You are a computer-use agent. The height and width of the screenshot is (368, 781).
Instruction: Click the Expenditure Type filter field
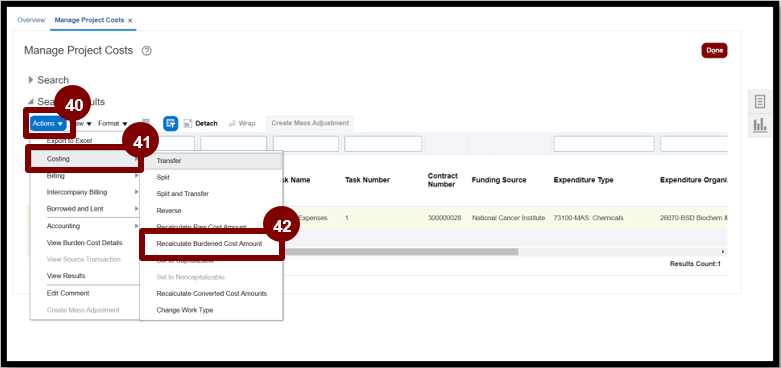(604, 144)
